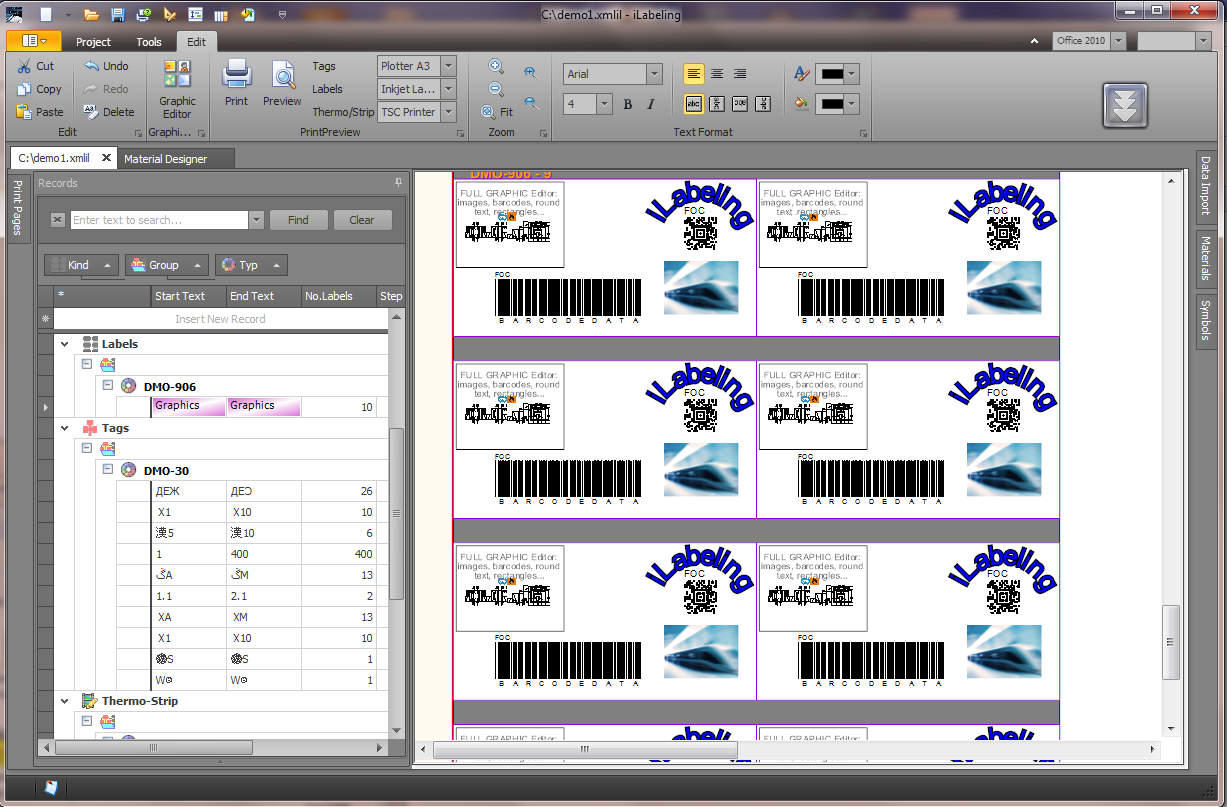Save the project with the floppy disk icon

[x=118, y=14]
